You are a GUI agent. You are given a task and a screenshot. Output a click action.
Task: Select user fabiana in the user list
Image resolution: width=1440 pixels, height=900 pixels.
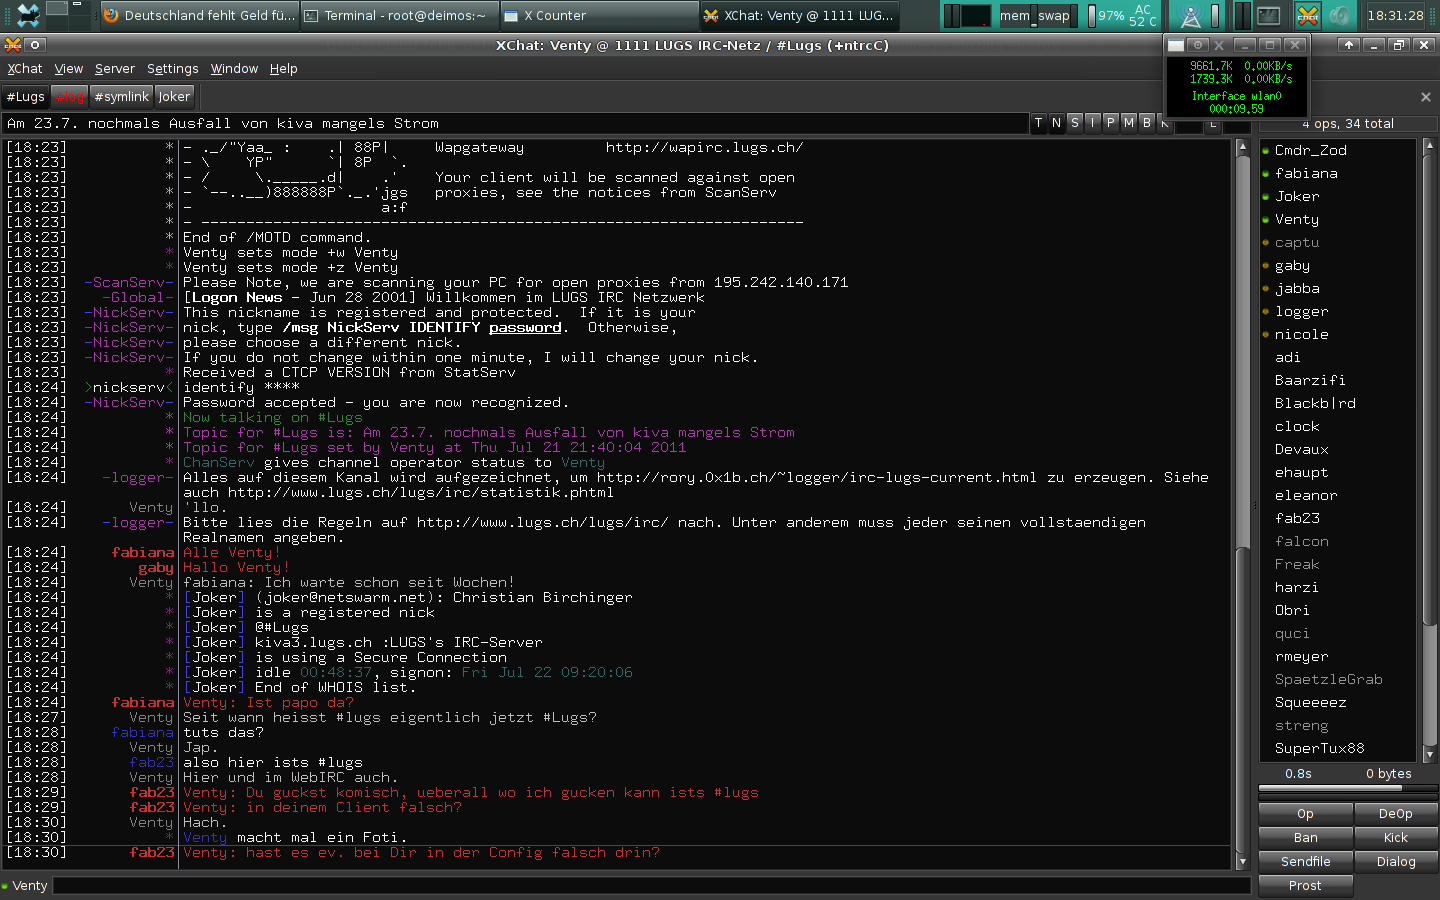(1337, 173)
